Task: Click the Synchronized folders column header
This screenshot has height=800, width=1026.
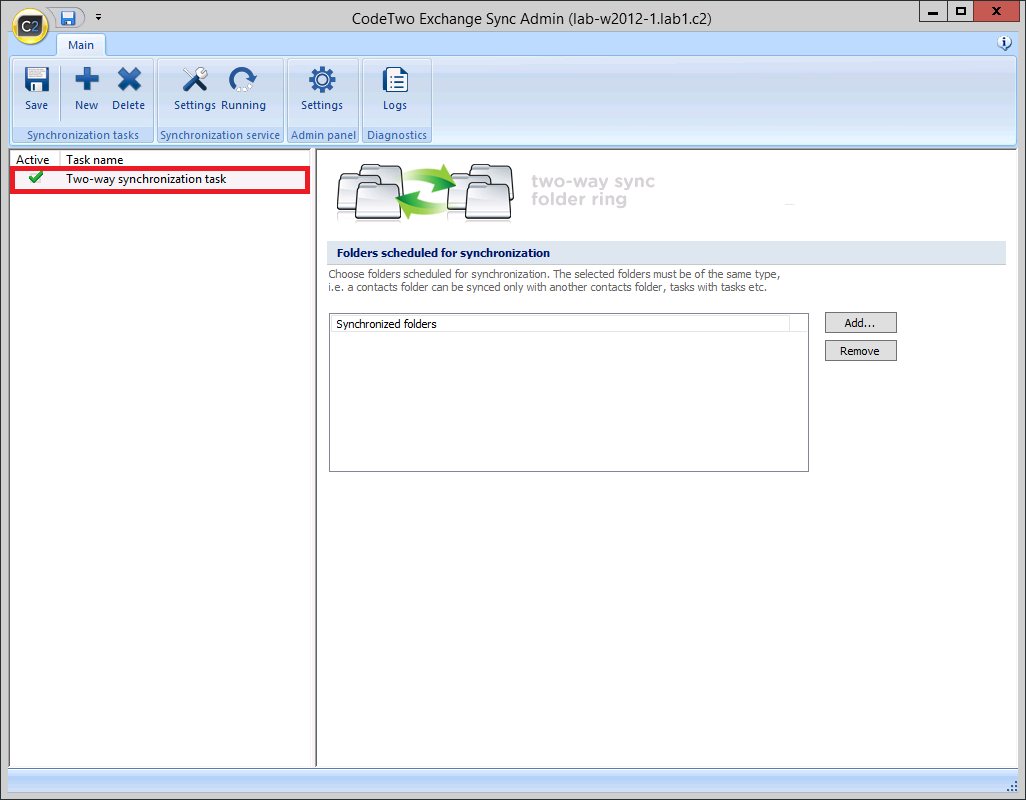Action: 560,324
